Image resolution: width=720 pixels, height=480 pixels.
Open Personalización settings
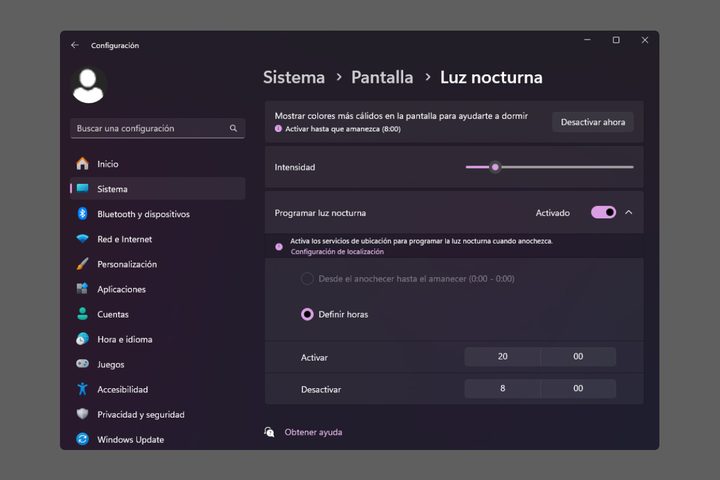point(158,264)
